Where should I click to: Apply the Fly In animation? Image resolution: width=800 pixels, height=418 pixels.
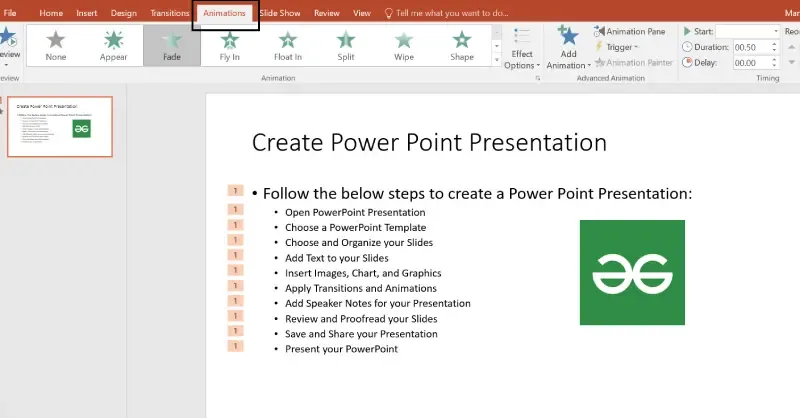click(230, 45)
